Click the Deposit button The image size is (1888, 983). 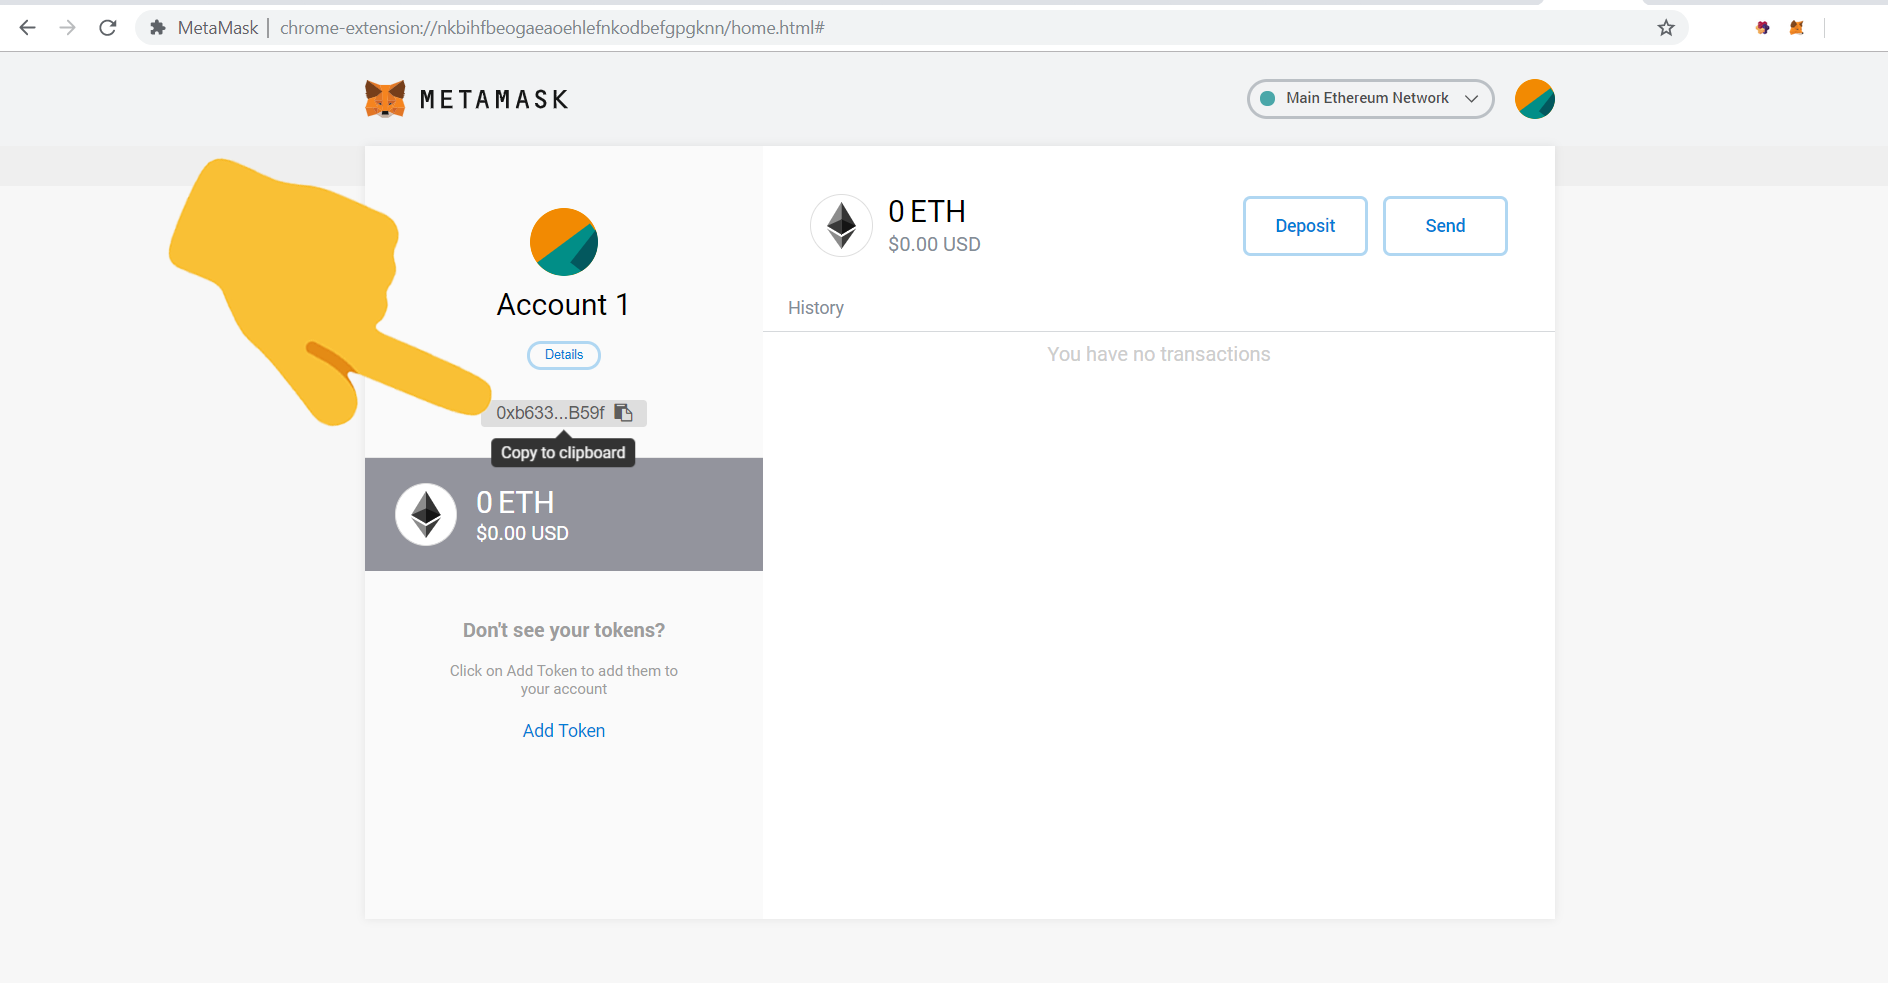1305,226
